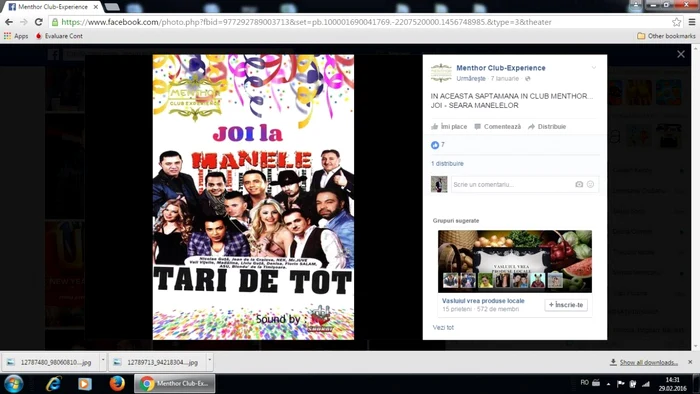700x394 pixels.
Task: Click the manele party poster photo
Action: (x=253, y=197)
